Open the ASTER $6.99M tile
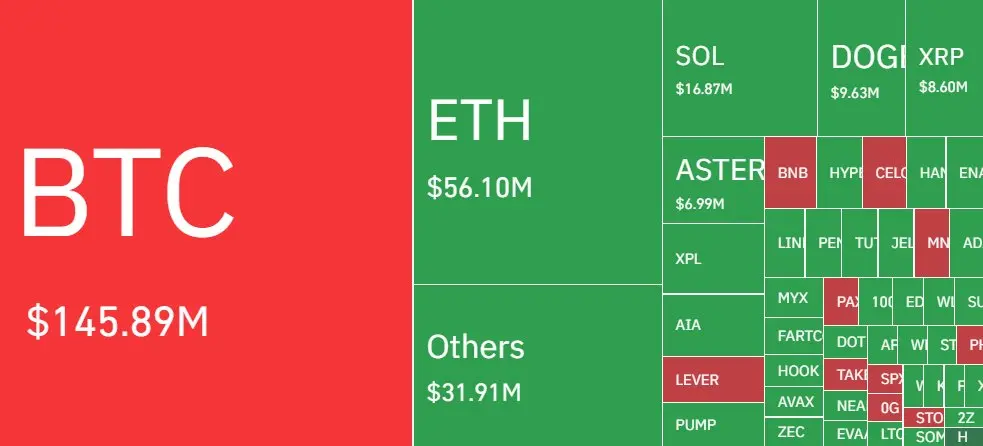Viewport: 983px width, 446px height. pyautogui.click(x=713, y=180)
